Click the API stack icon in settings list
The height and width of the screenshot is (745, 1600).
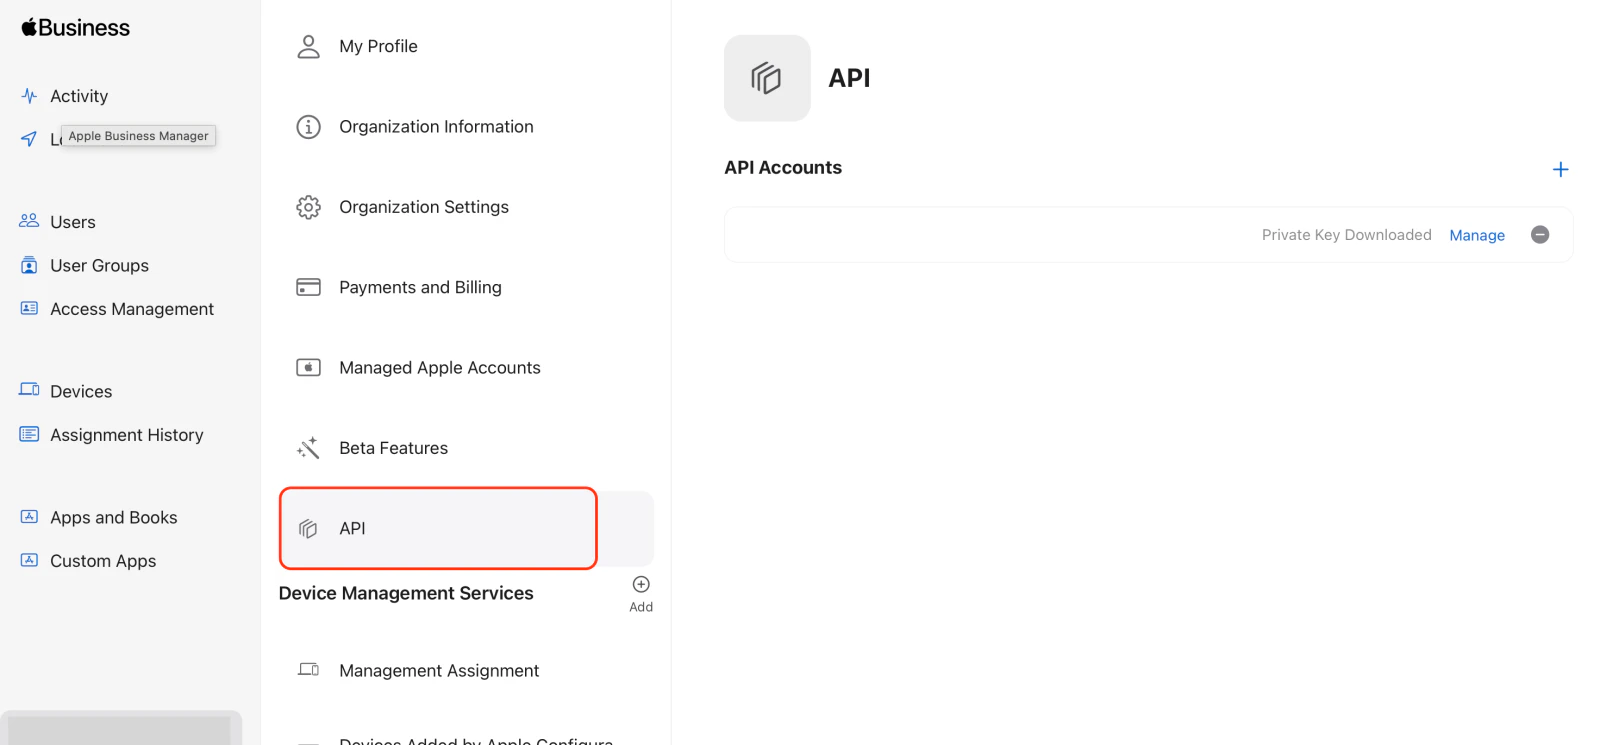pyautogui.click(x=308, y=528)
